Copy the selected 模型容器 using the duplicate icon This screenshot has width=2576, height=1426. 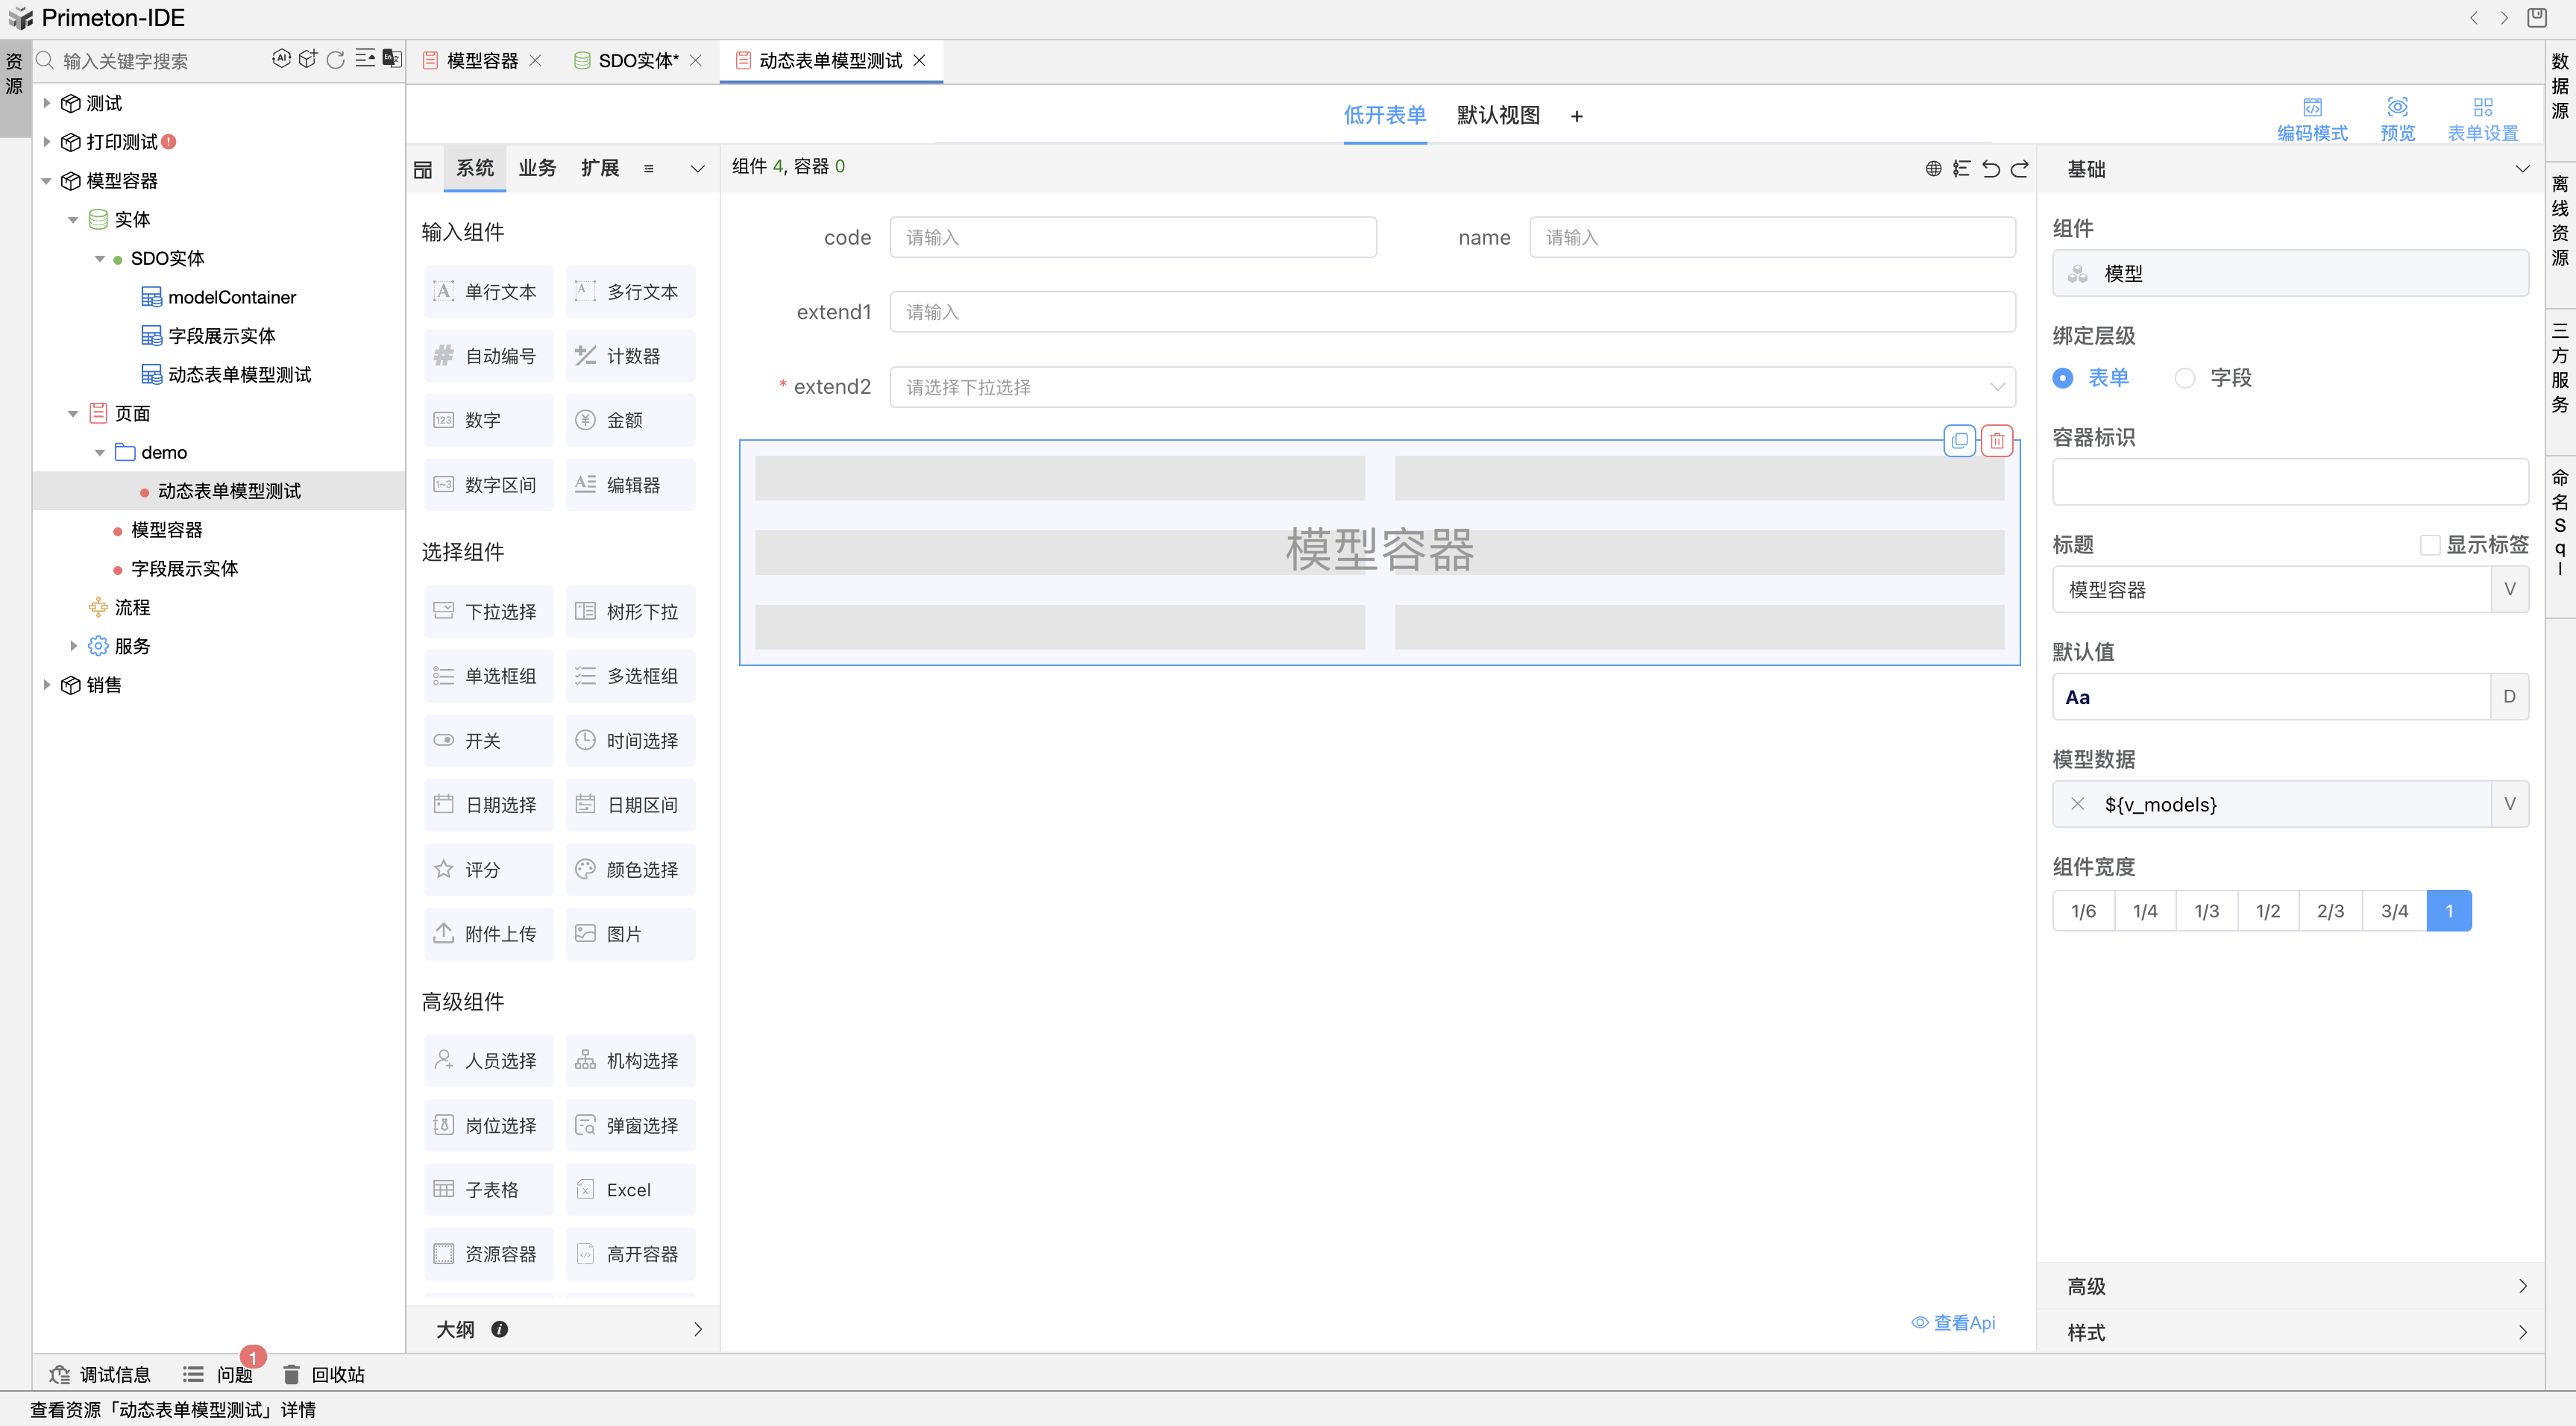(x=1959, y=440)
